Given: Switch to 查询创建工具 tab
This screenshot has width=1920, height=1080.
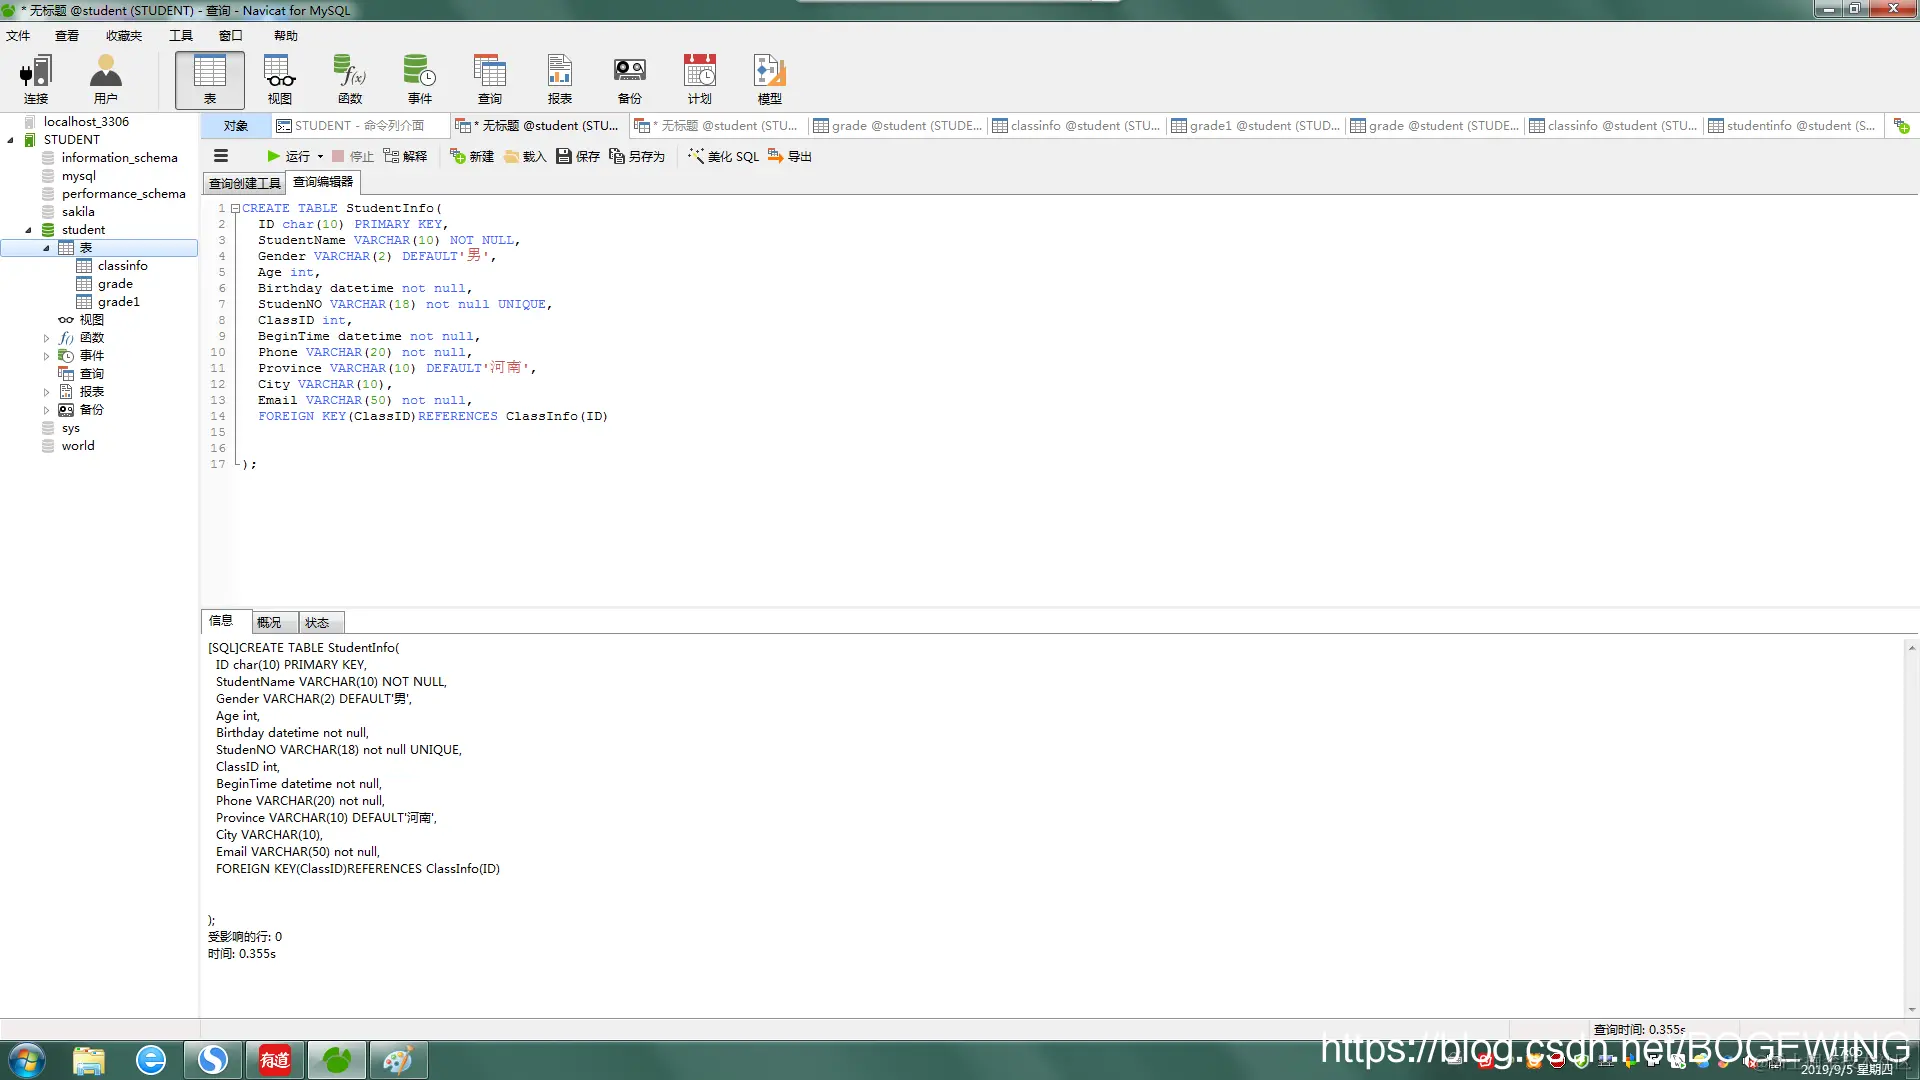Looking at the screenshot, I should [x=244, y=183].
